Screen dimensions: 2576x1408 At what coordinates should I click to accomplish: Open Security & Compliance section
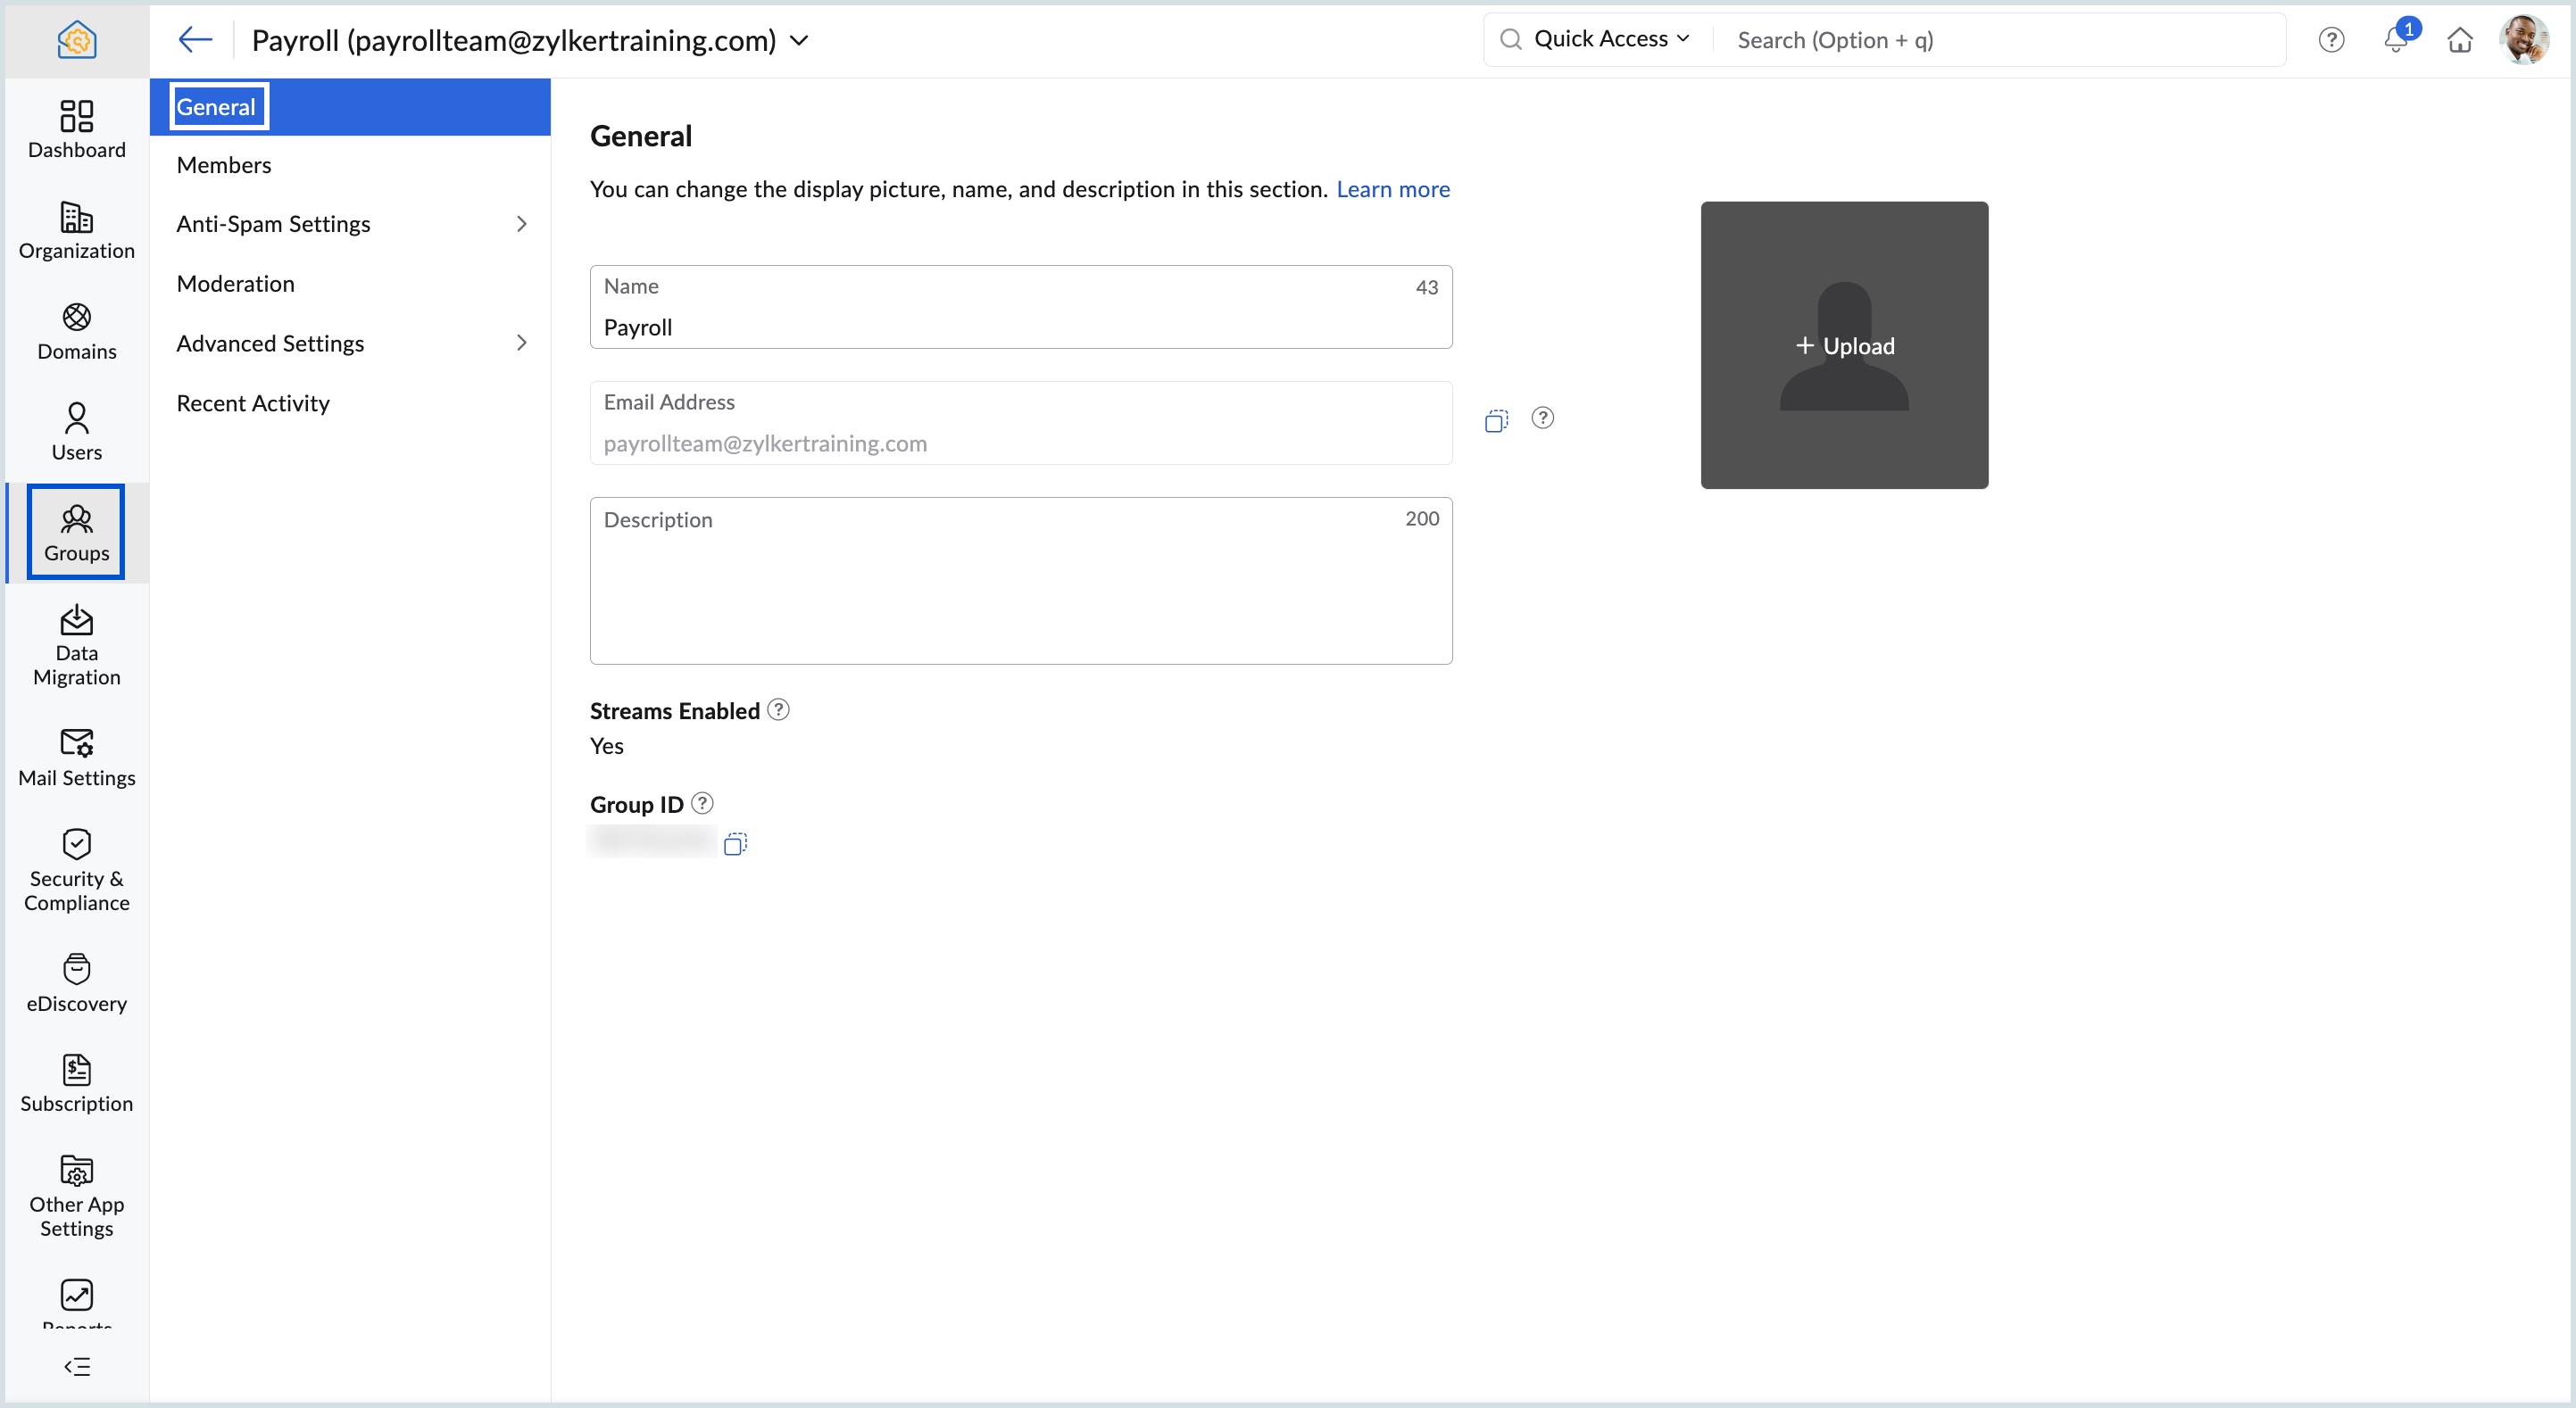click(76, 870)
